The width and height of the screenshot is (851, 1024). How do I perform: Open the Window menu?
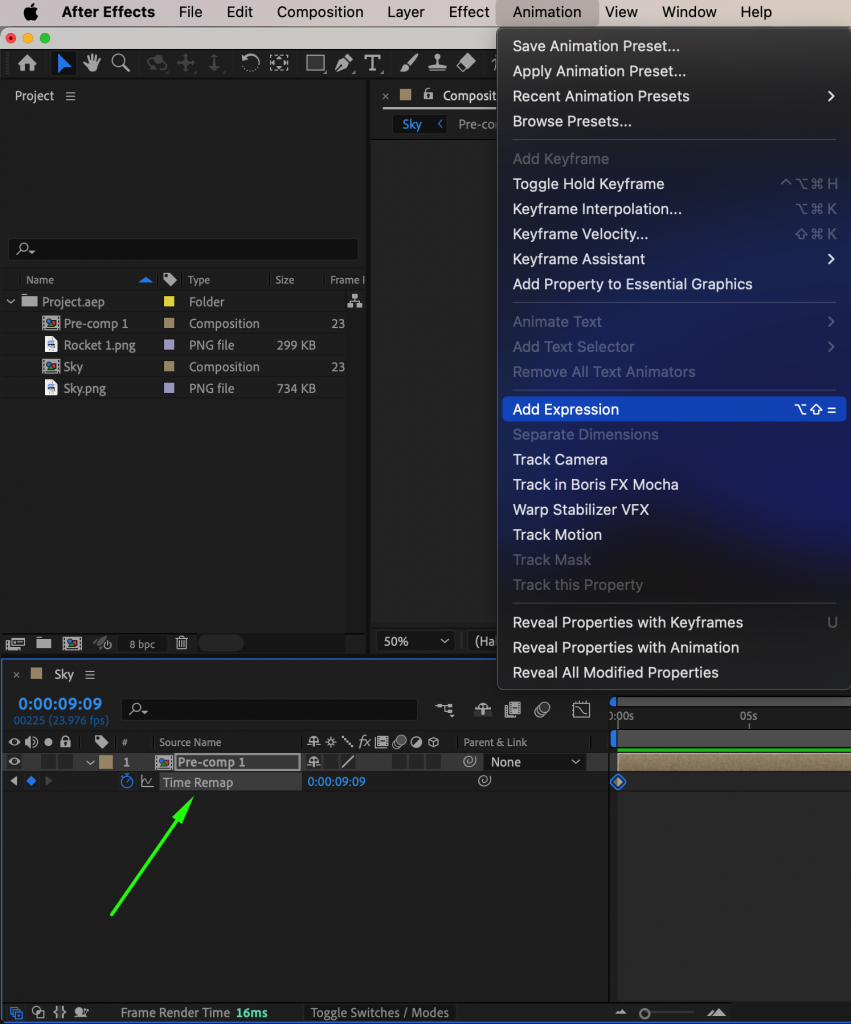coord(688,12)
